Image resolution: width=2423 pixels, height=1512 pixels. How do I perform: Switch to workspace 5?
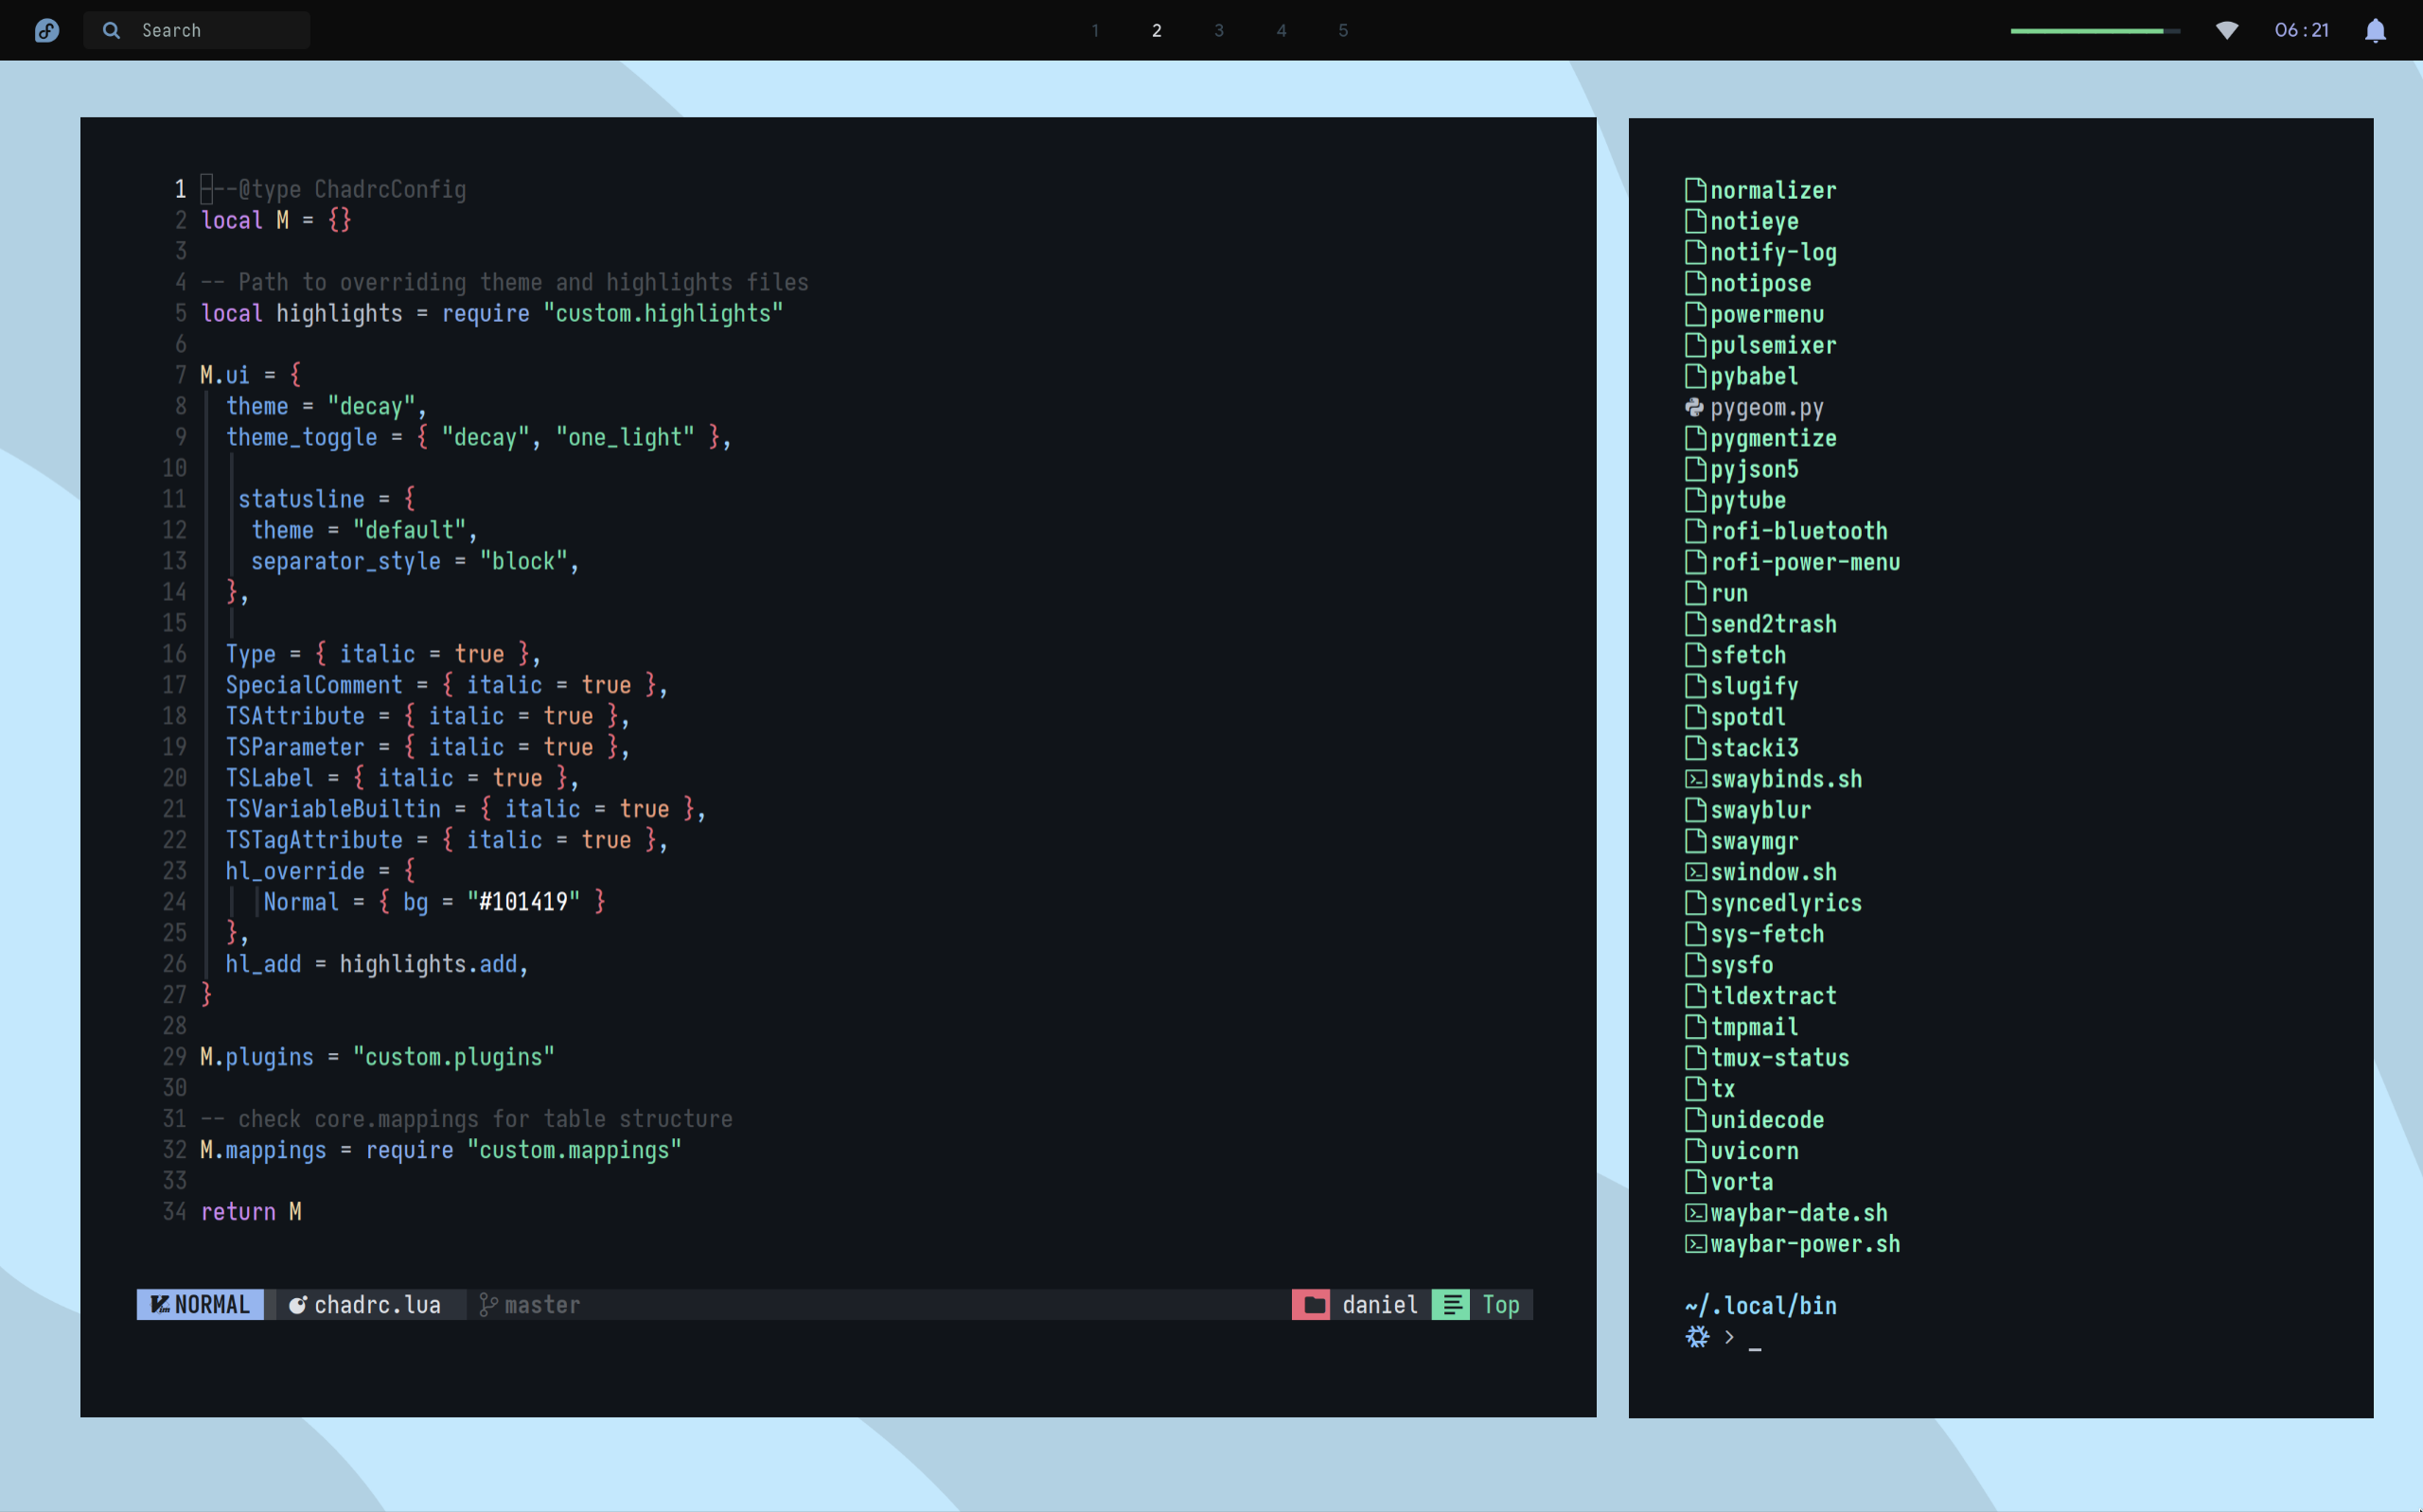pos(1342,30)
